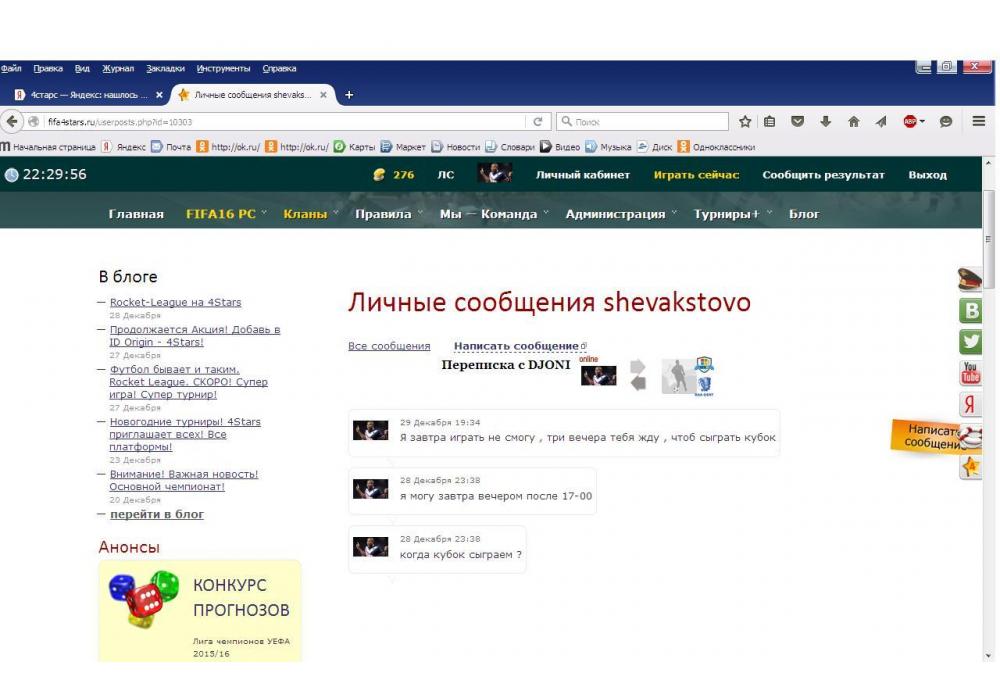Switch to the 4старс Яндекс tab
1000x700 pixels.
85,95
